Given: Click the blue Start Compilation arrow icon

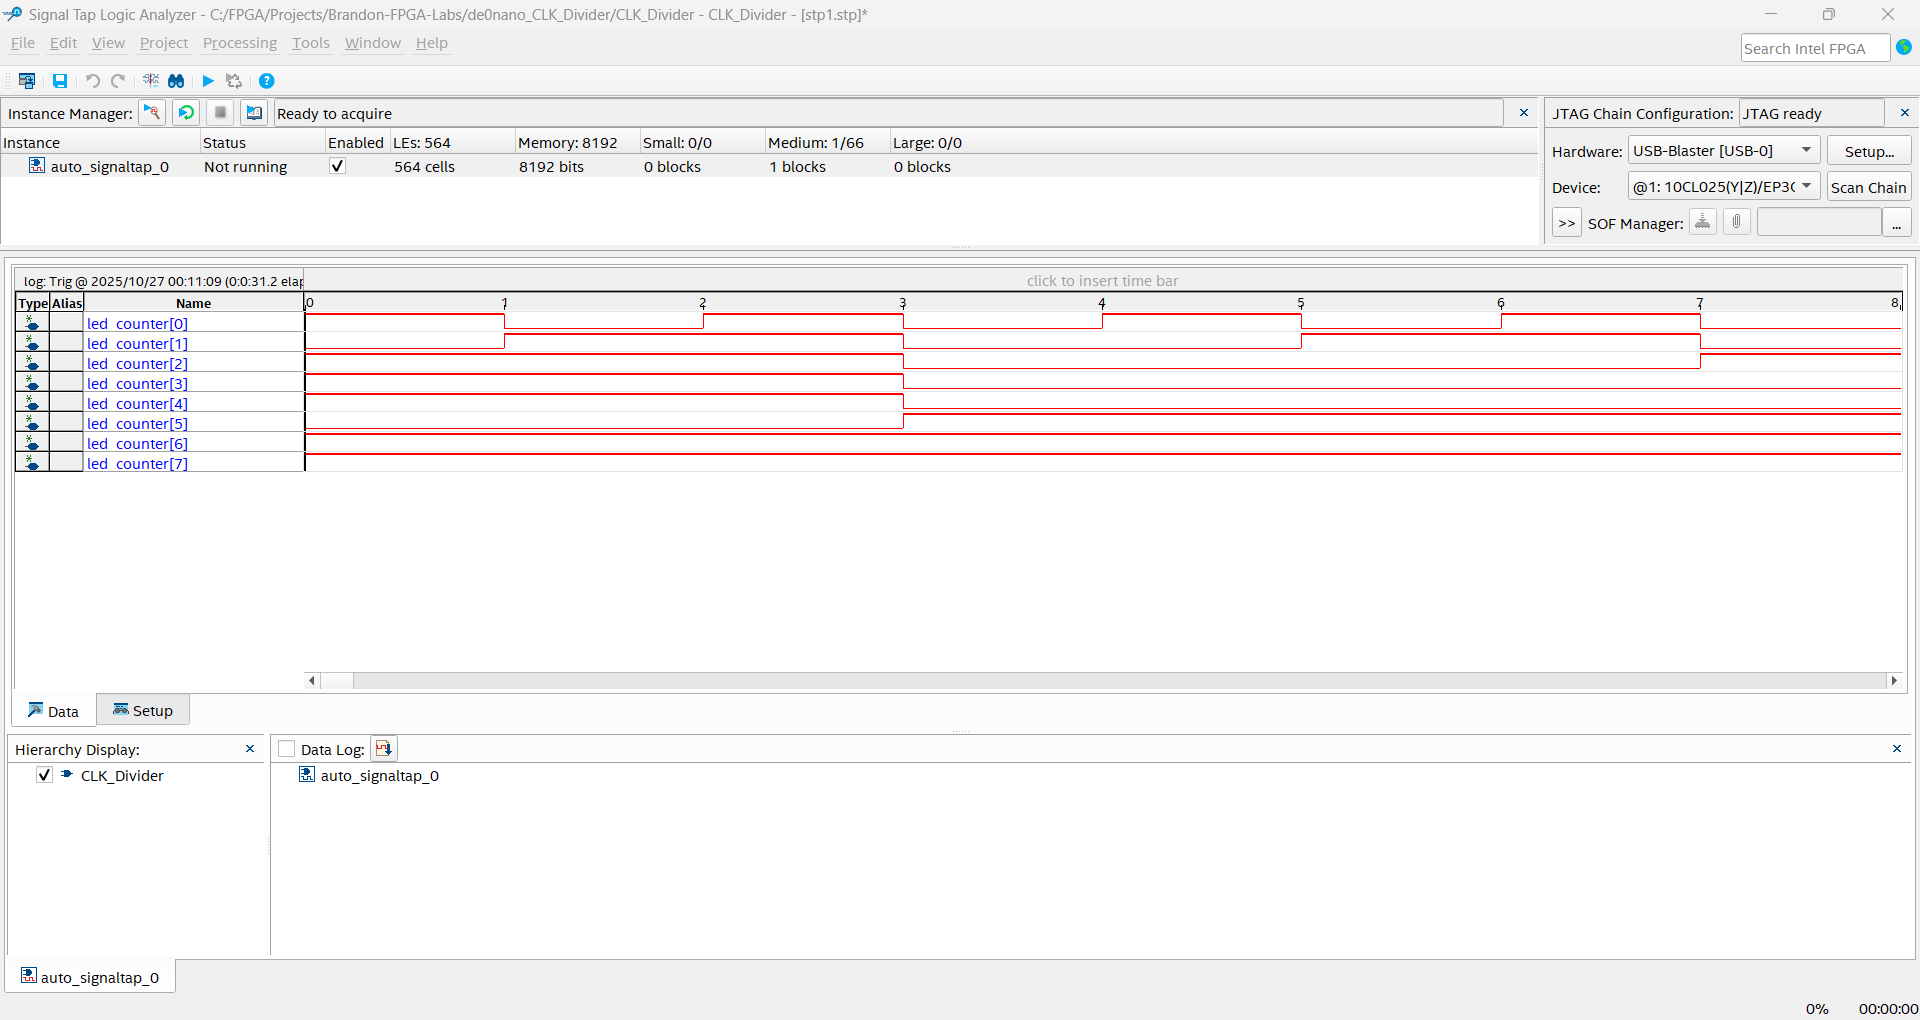Looking at the screenshot, I should pos(208,81).
